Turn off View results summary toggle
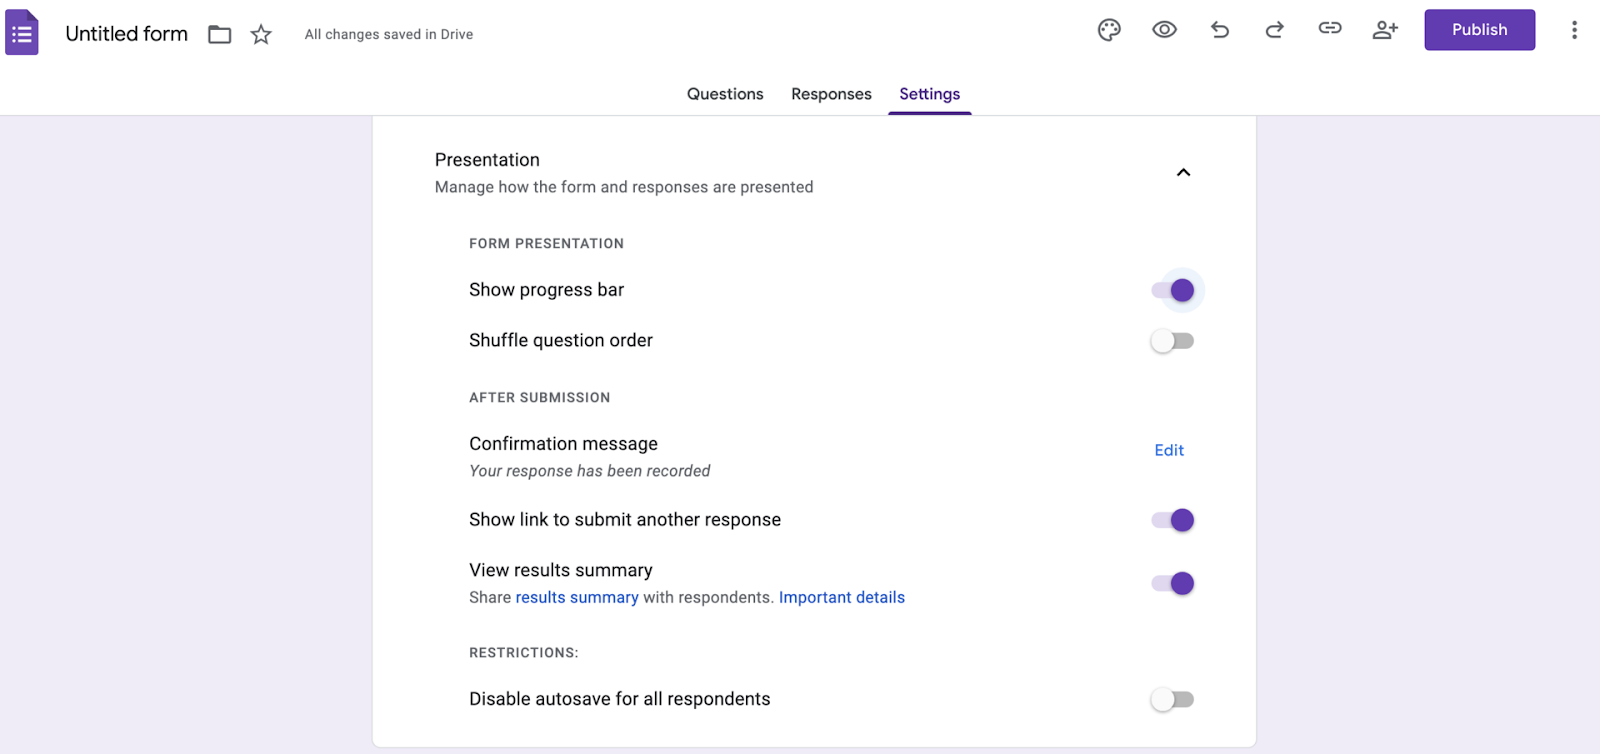The image size is (1600, 754). (x=1173, y=584)
